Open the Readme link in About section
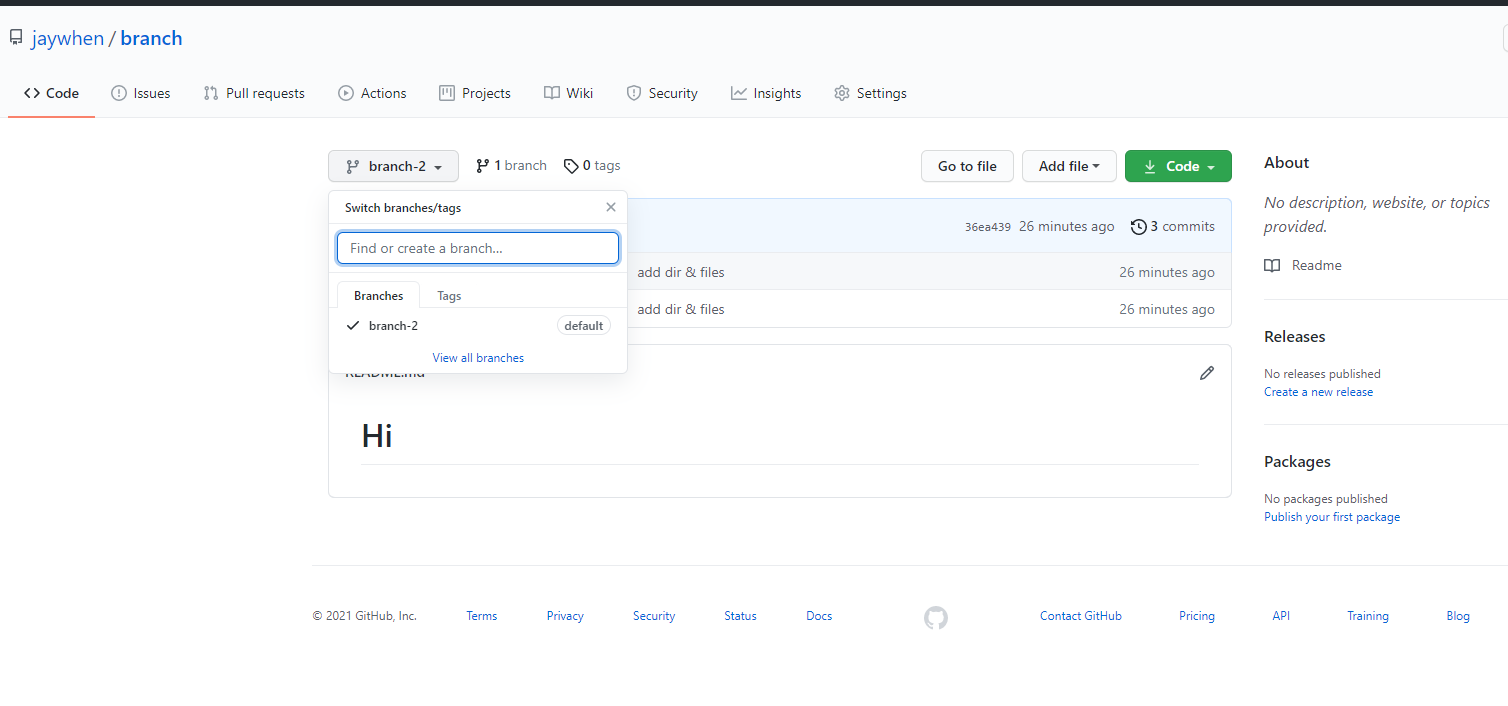 1303,265
